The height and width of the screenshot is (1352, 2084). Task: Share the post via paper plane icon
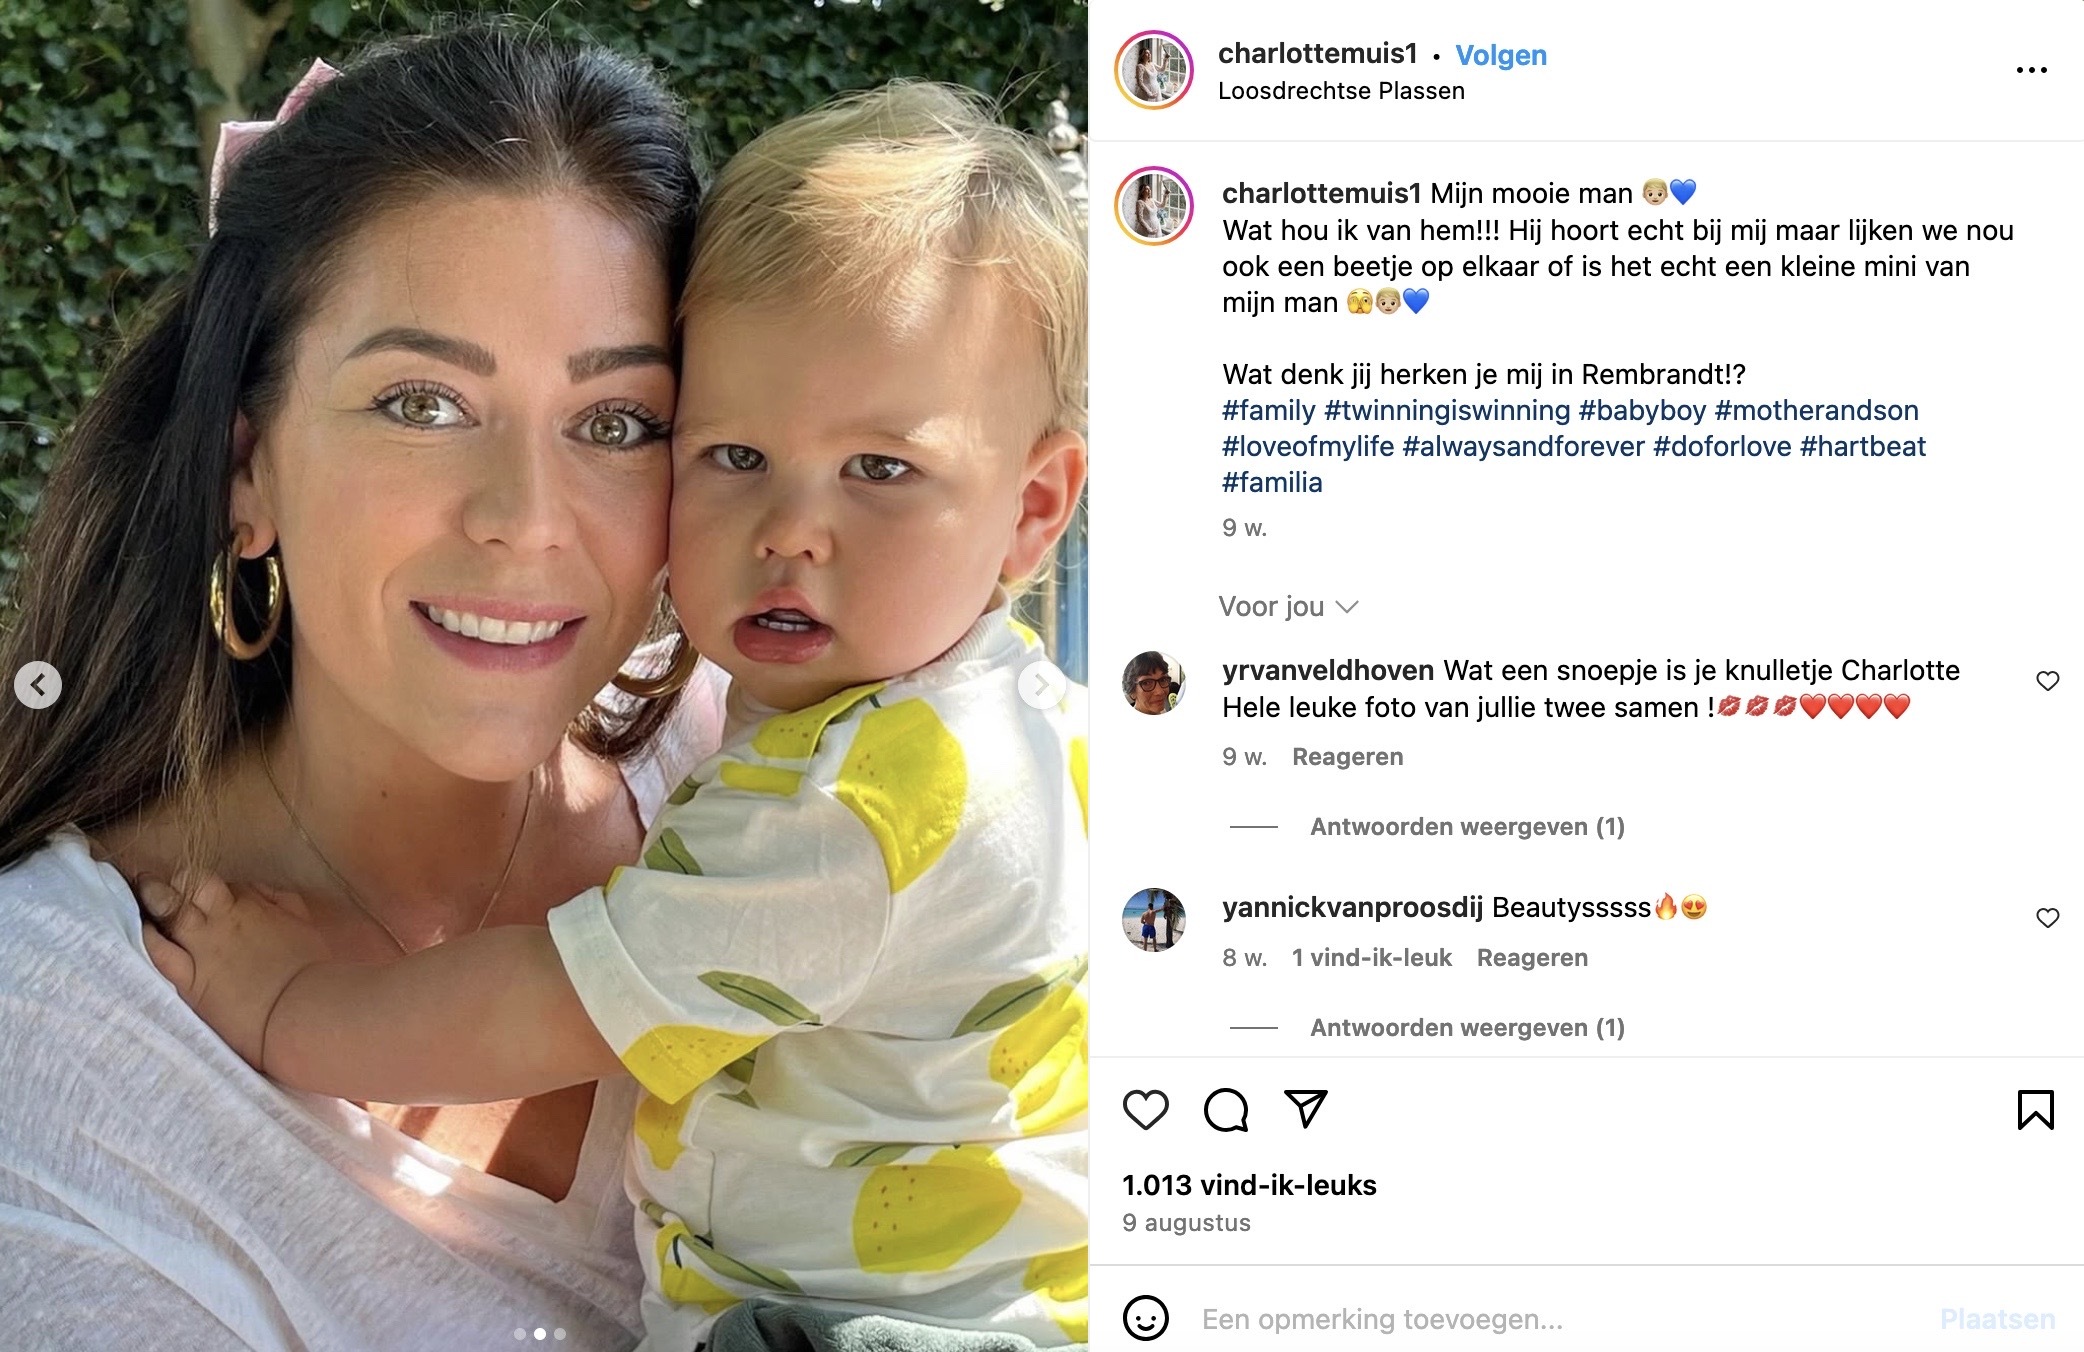[1305, 1109]
